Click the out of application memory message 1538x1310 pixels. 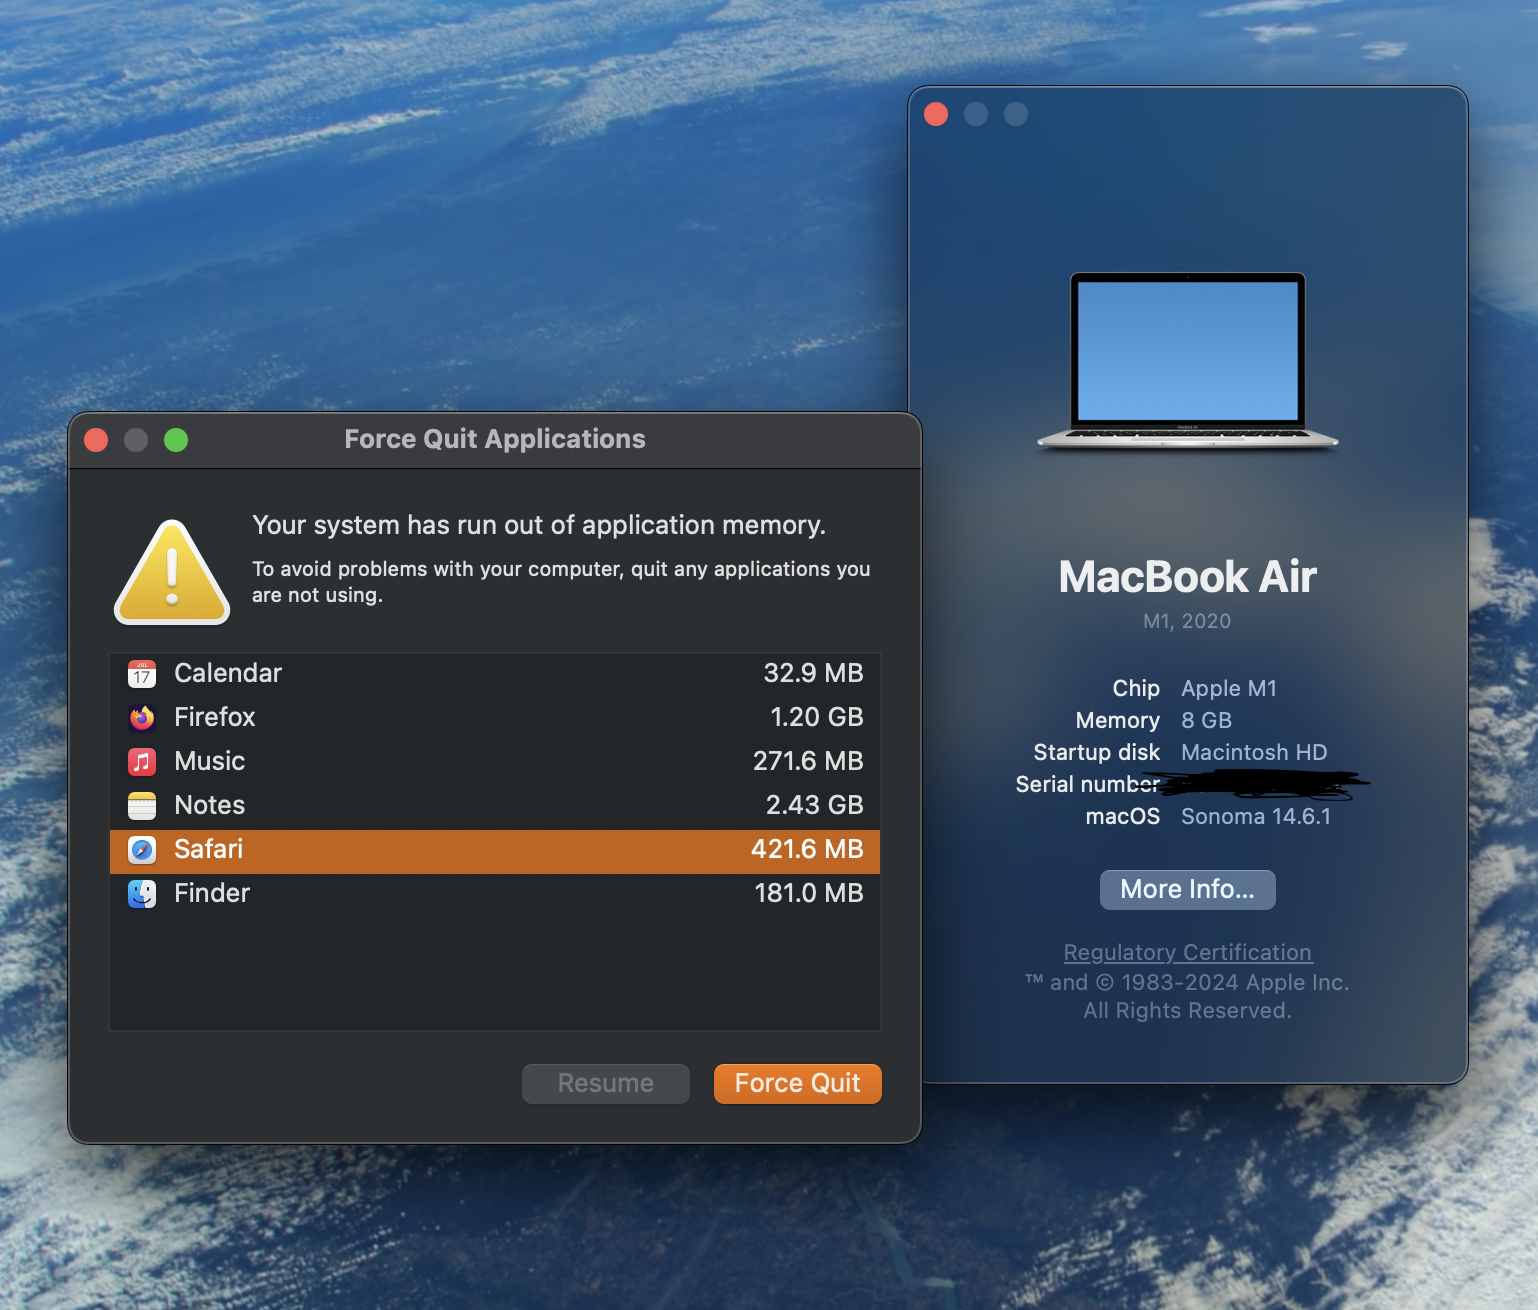(539, 525)
